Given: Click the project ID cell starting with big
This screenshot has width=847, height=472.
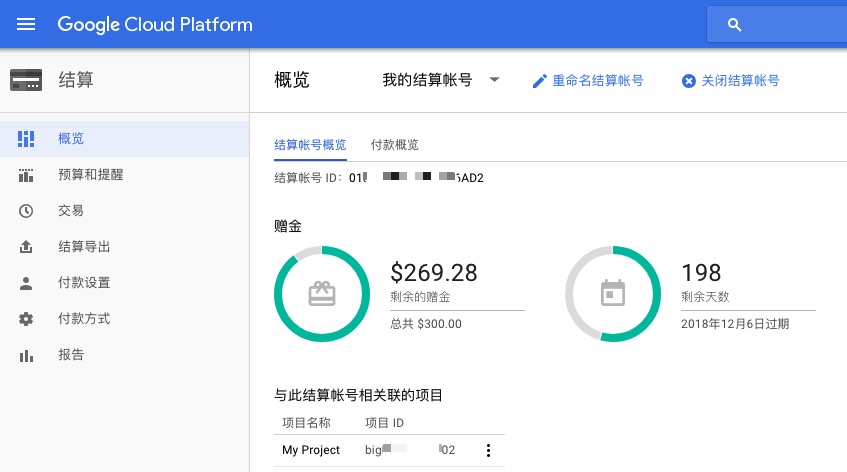Looking at the screenshot, I should coord(410,450).
